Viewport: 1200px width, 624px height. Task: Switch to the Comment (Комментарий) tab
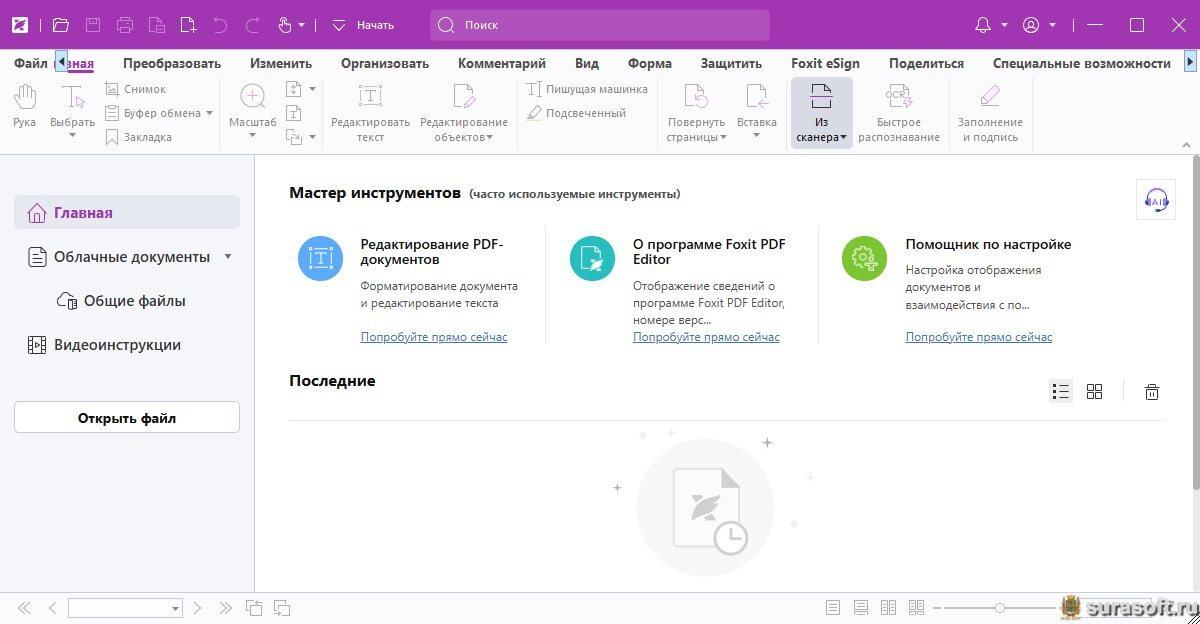pyautogui.click(x=502, y=63)
